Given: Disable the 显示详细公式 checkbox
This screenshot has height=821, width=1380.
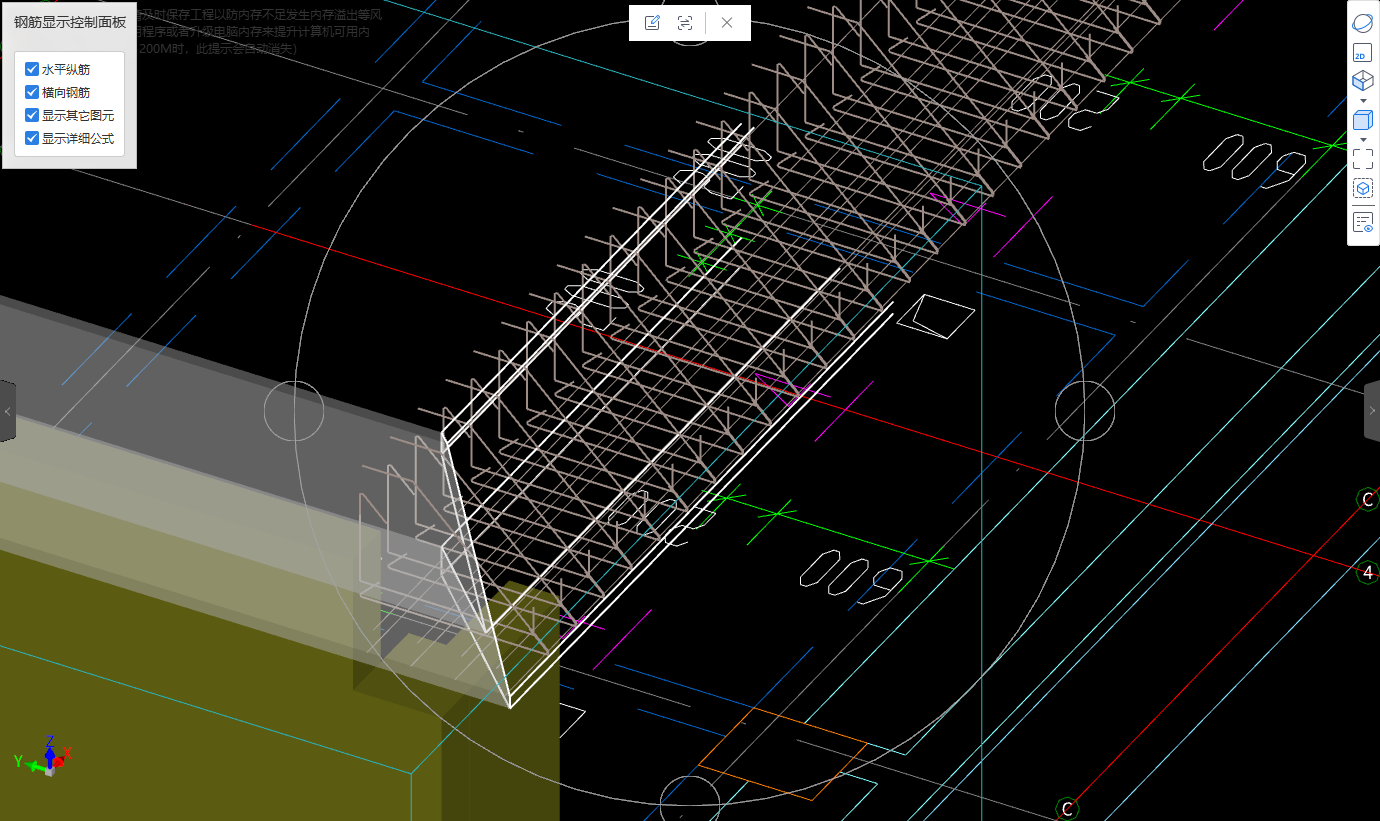Looking at the screenshot, I should pyautogui.click(x=32, y=138).
